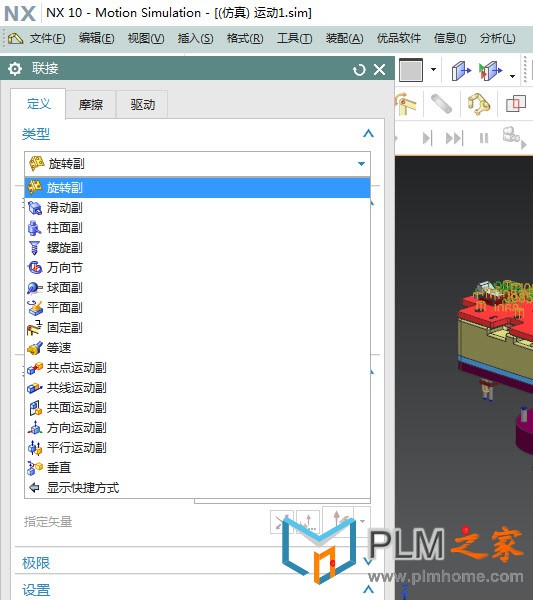Image resolution: width=533 pixels, height=600 pixels.
Task: Open 联接 dialog gear options
Action: (15, 69)
